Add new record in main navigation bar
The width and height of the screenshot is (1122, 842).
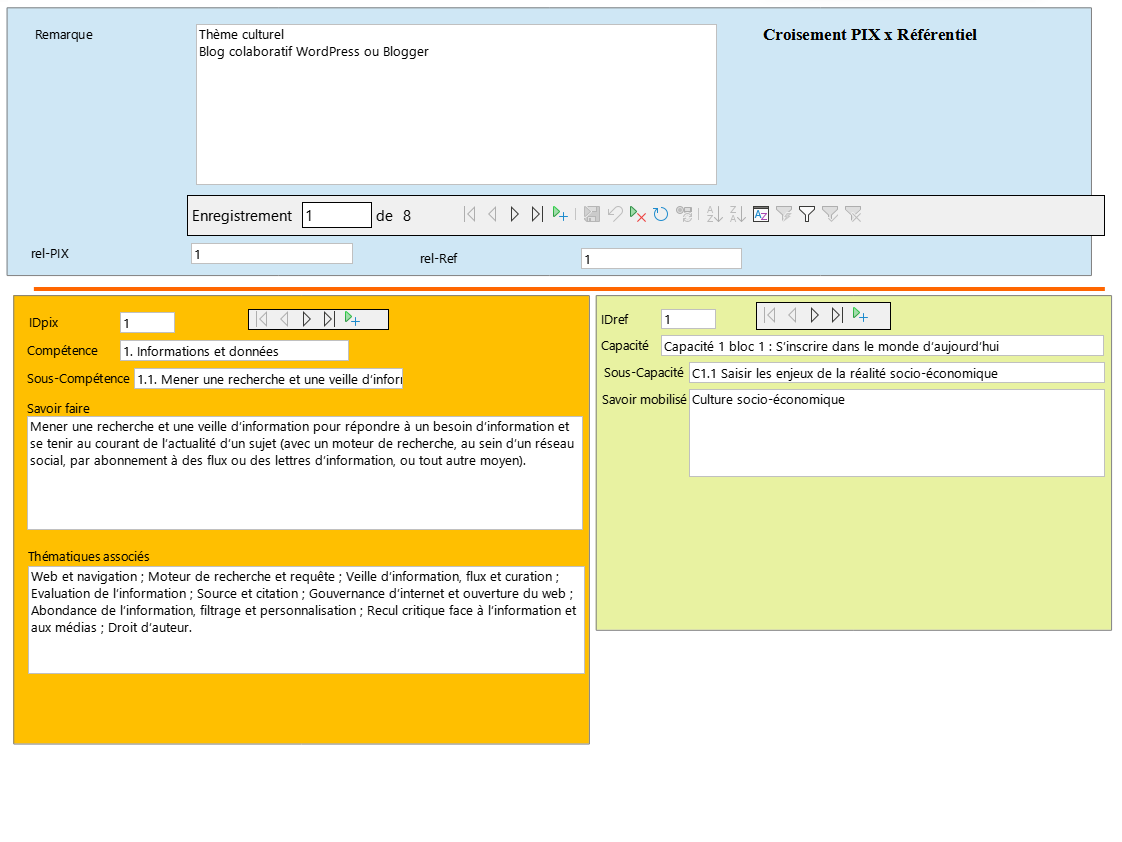(560, 215)
